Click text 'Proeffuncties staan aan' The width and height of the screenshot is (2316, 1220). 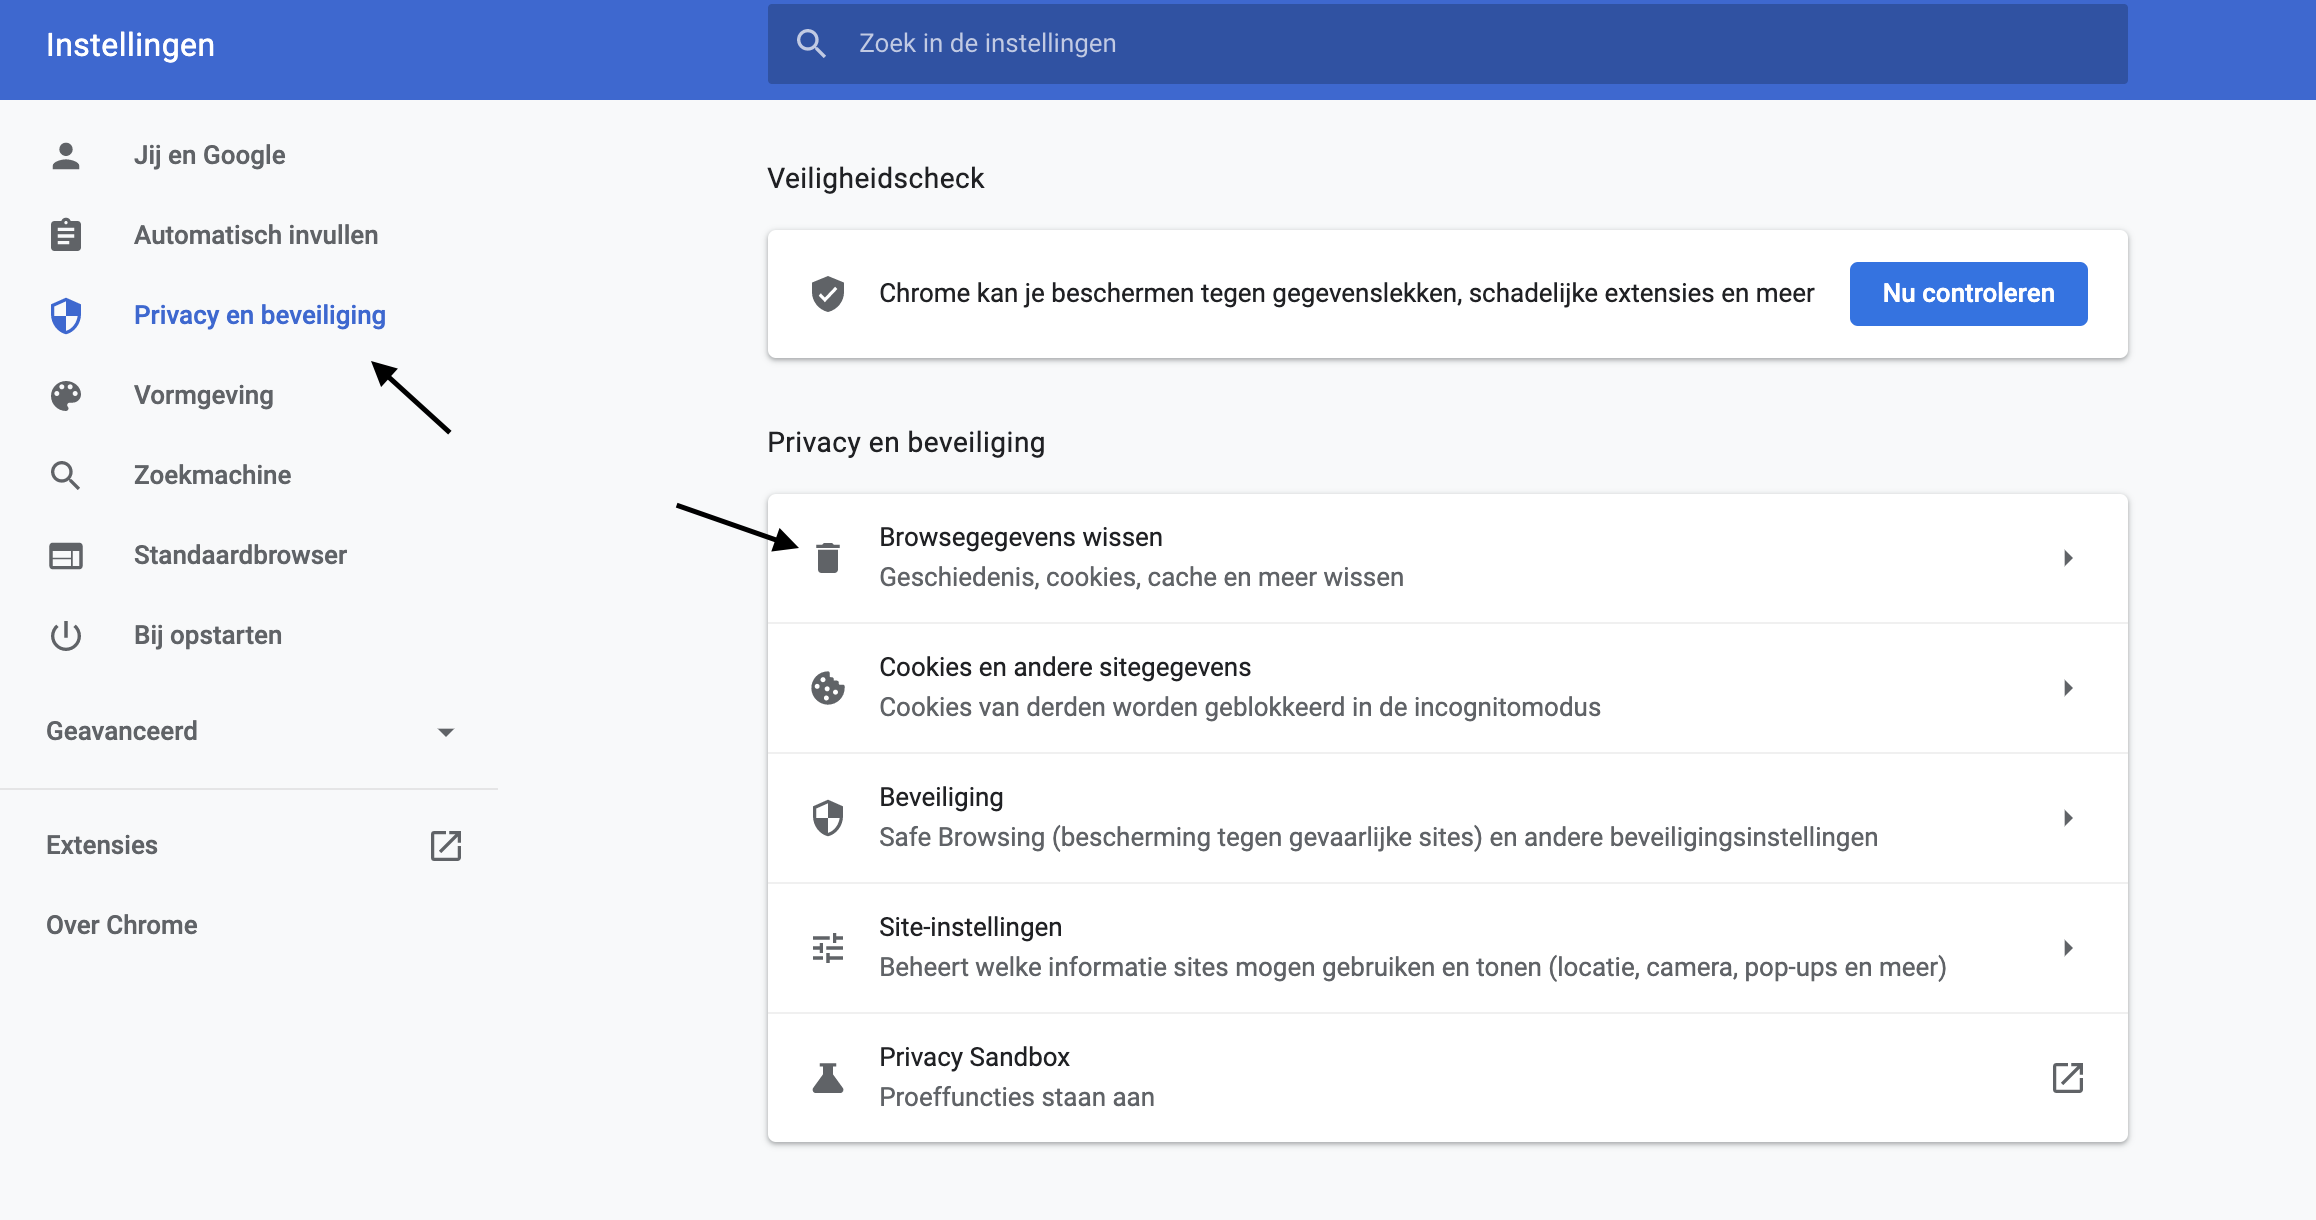coord(1016,1097)
